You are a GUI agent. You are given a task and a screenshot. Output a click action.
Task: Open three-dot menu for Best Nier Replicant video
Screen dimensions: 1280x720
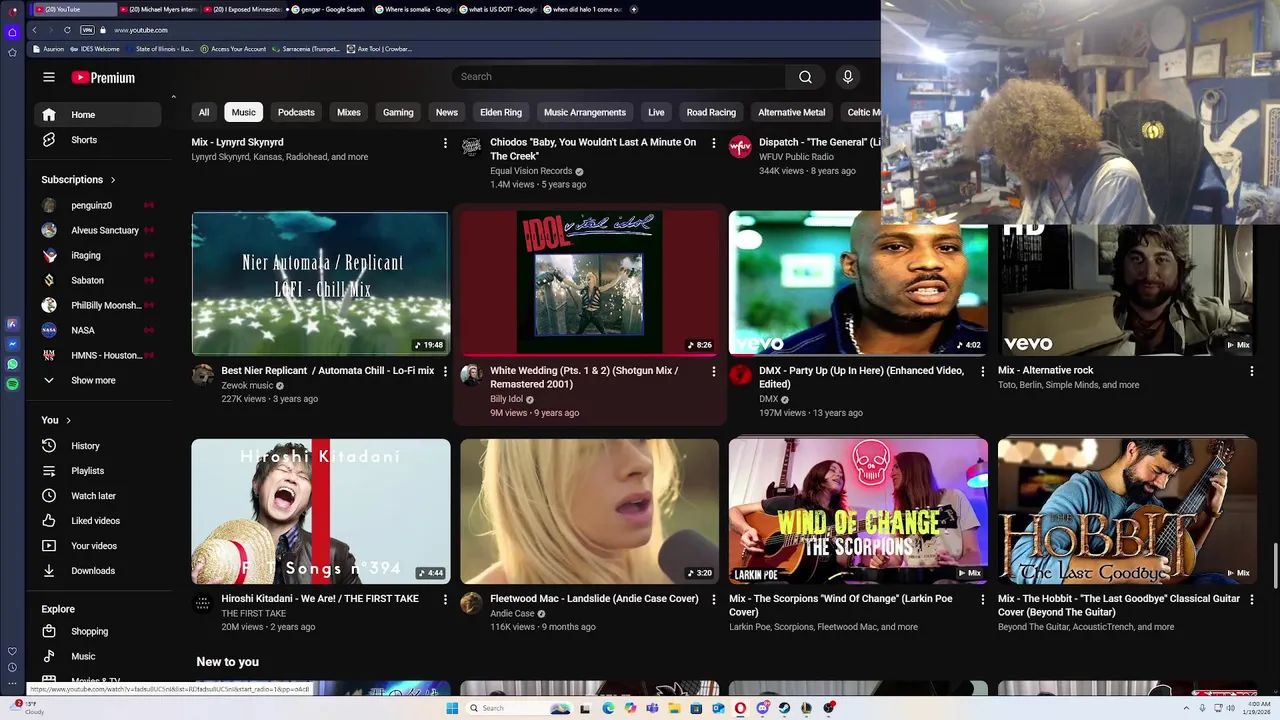click(445, 371)
